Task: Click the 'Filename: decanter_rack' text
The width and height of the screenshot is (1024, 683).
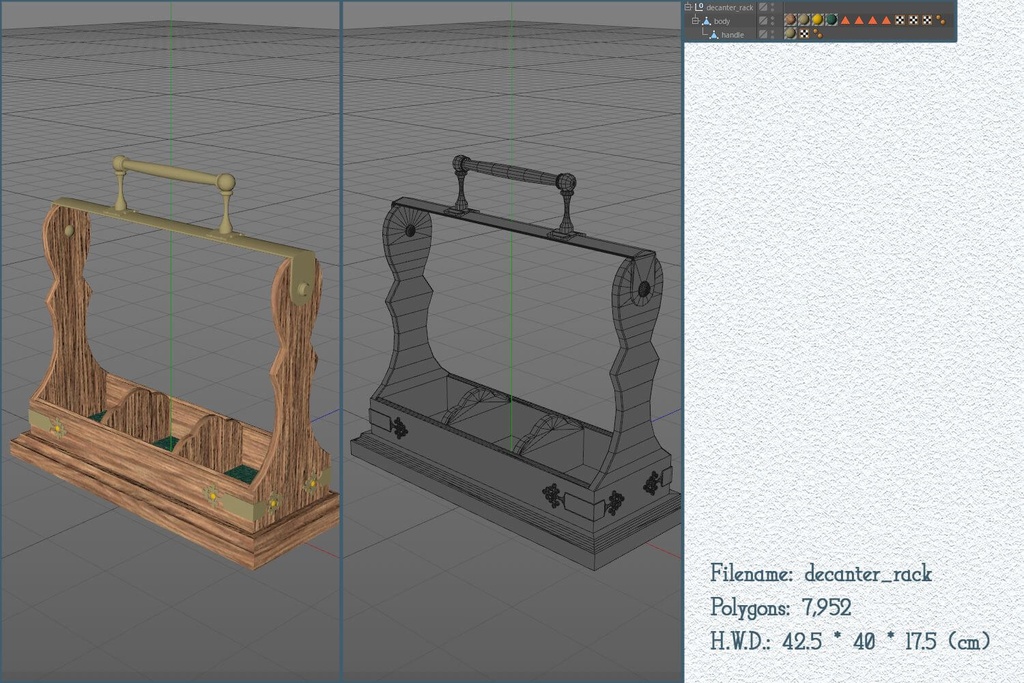Action: coord(821,573)
